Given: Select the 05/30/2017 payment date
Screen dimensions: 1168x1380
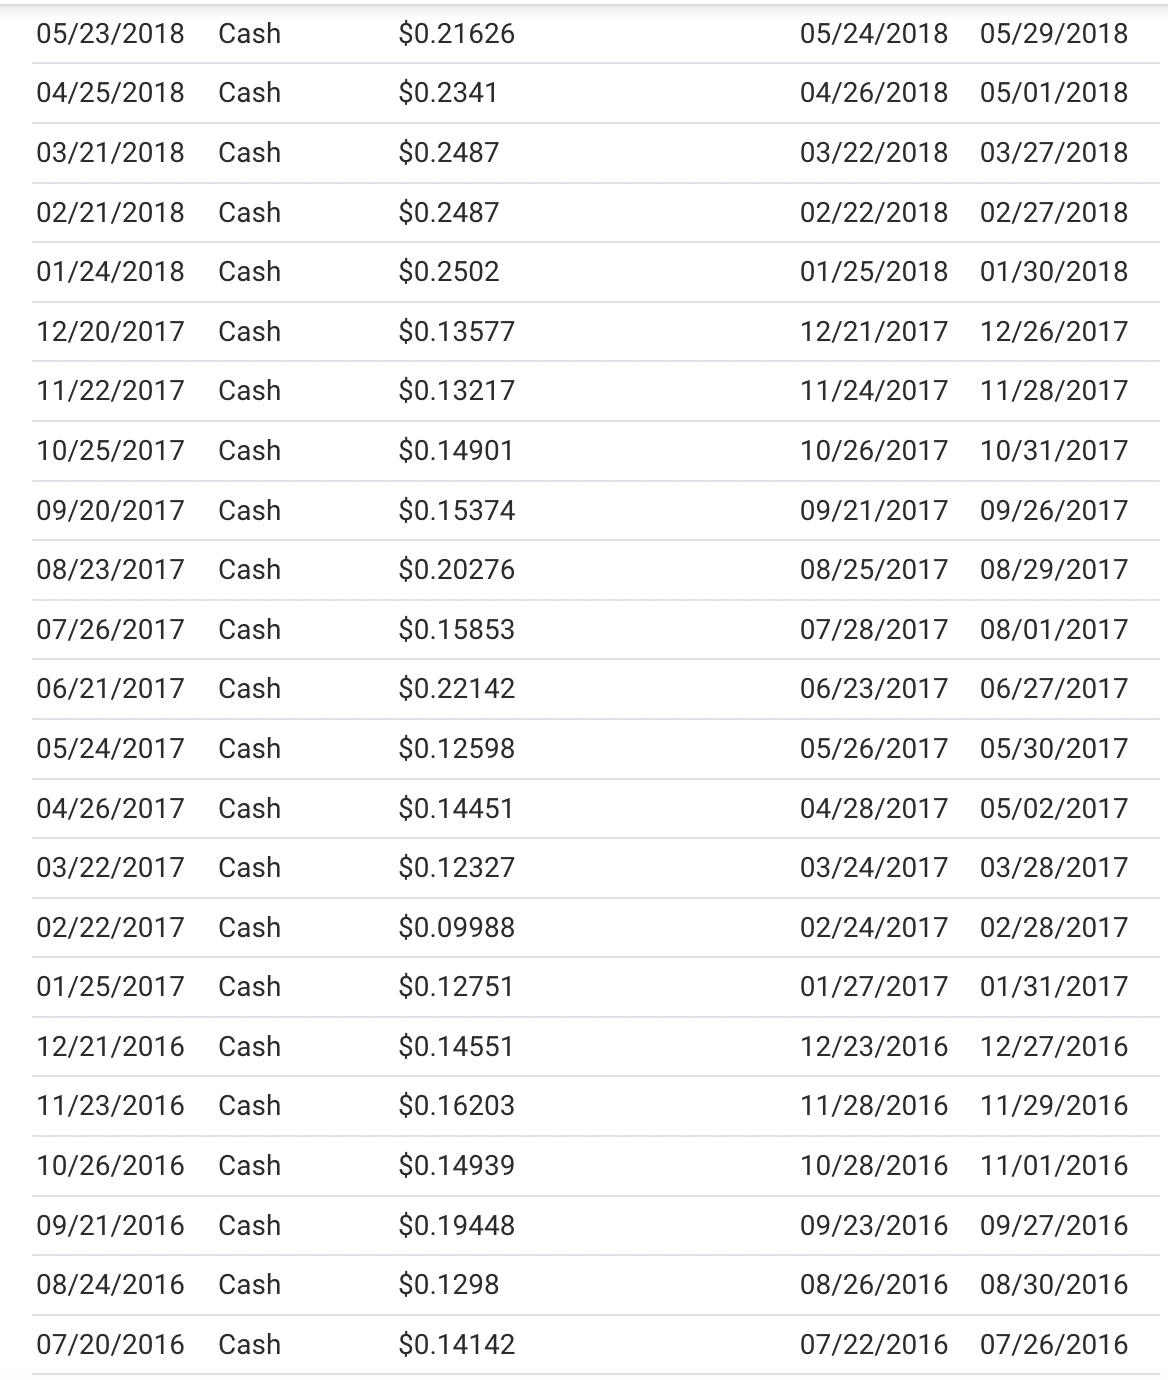Looking at the screenshot, I should click(x=1053, y=749).
